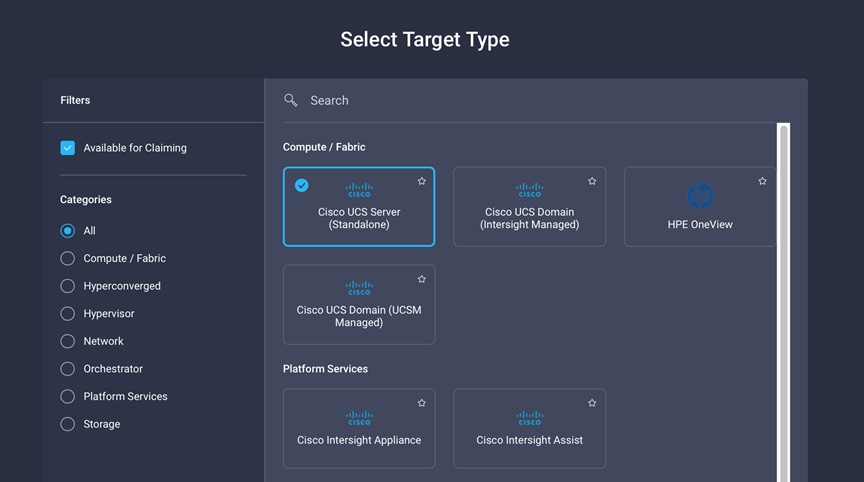
Task: Click the Categories heading
Action: pos(86,199)
